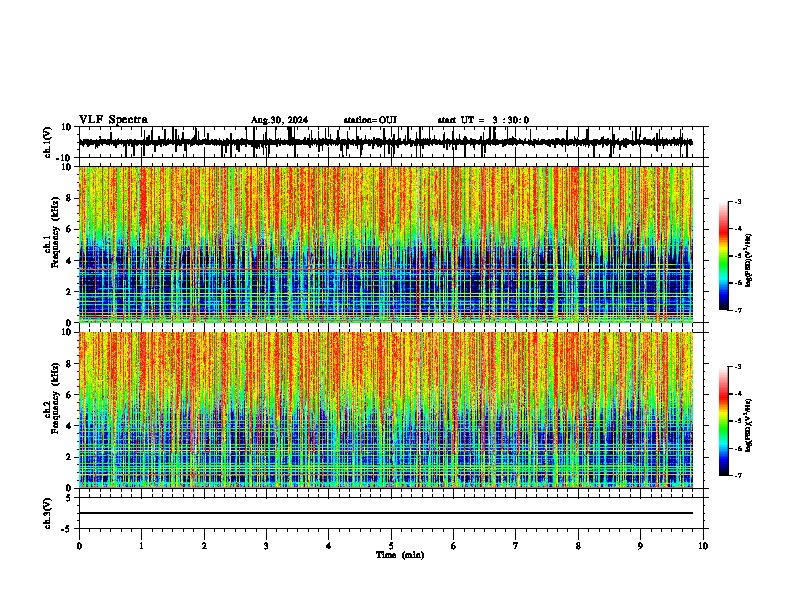The height and width of the screenshot is (612, 792).
Task: Click the "3" tick on the time axis
Action: coord(266,546)
